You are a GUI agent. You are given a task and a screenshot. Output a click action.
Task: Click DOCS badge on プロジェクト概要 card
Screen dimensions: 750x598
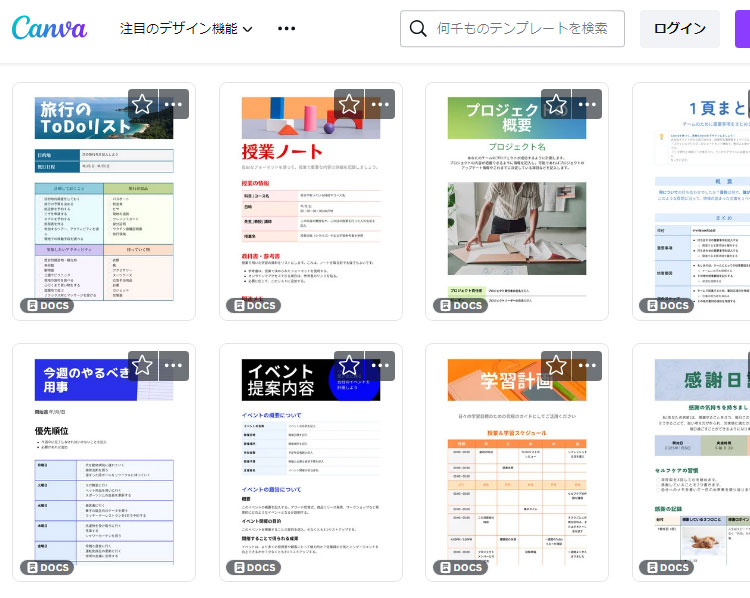(x=460, y=306)
